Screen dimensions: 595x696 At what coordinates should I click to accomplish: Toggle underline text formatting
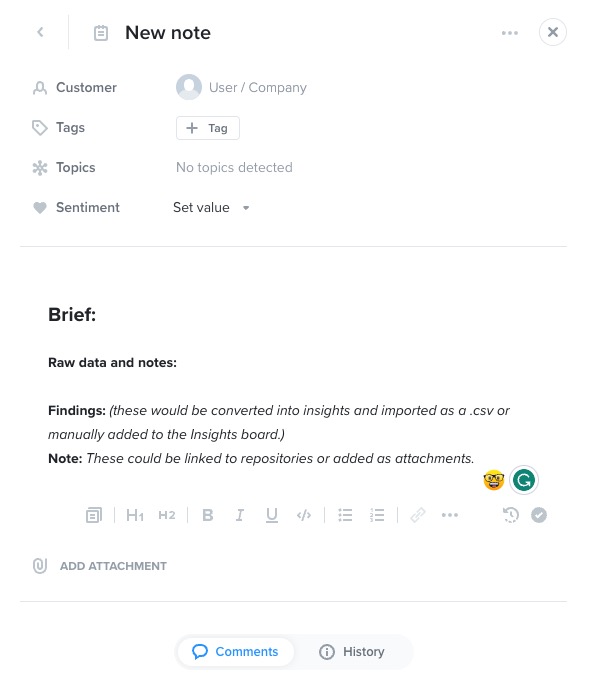[x=272, y=515]
